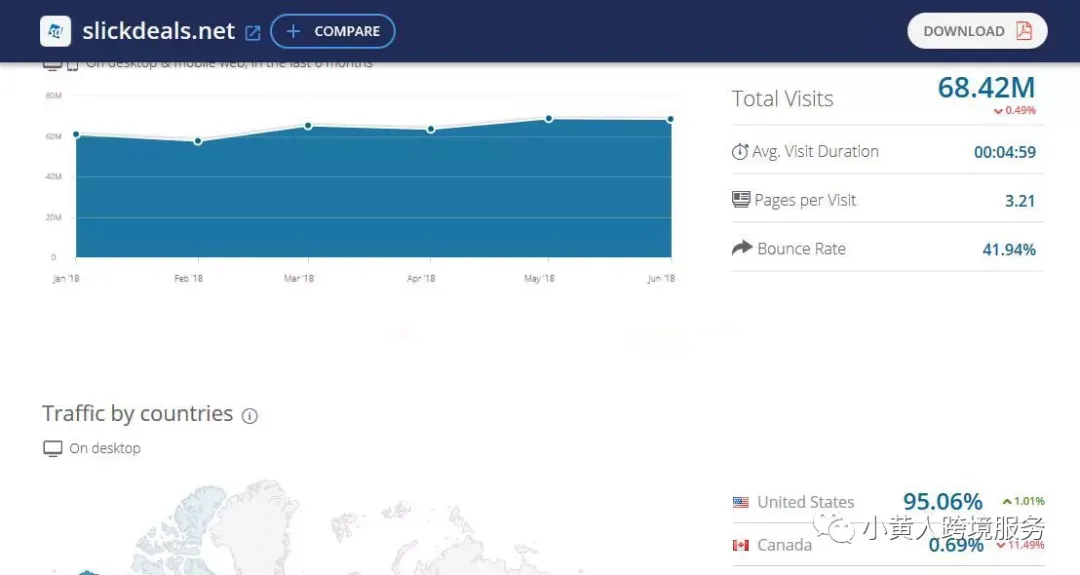This screenshot has height=575, width=1080.
Task: Click the slickdeals site logo icon
Action: point(55,31)
